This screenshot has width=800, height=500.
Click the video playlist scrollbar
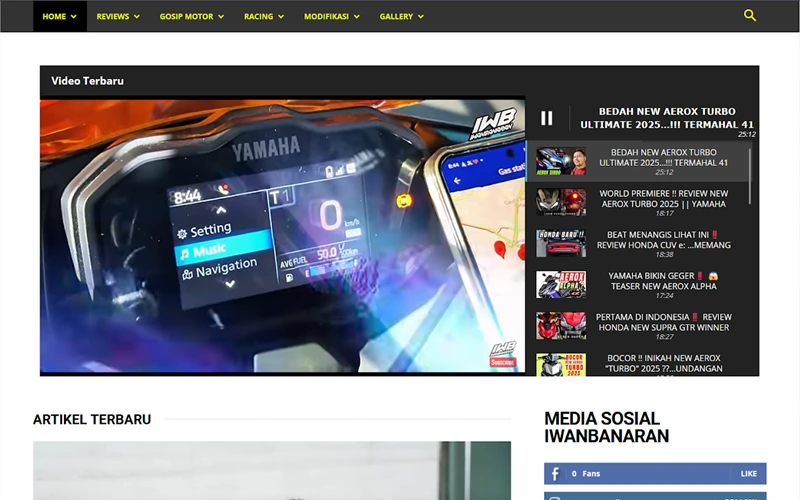pos(750,176)
